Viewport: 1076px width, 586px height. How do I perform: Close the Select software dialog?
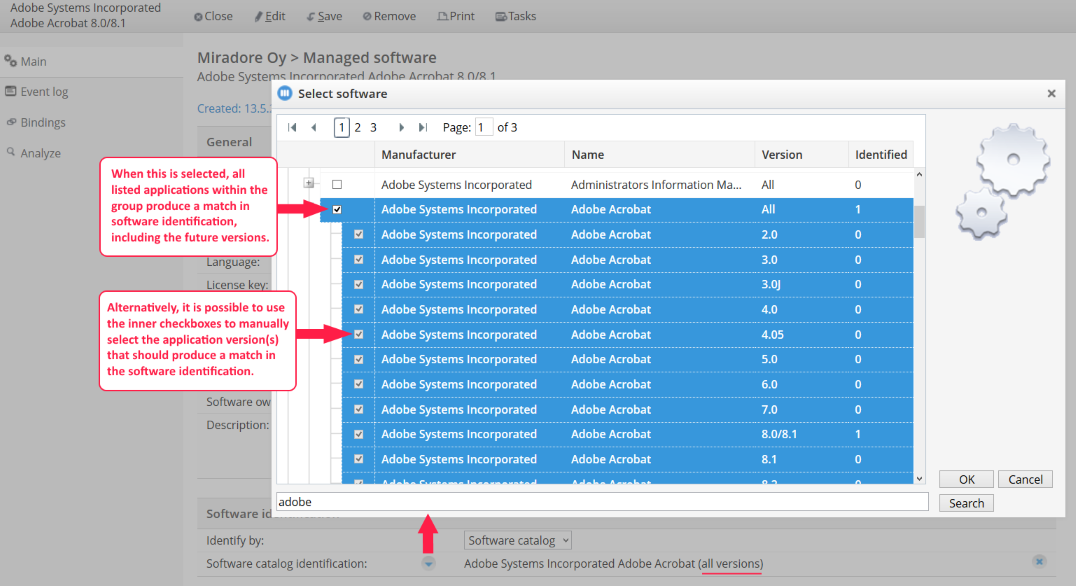[x=1051, y=93]
